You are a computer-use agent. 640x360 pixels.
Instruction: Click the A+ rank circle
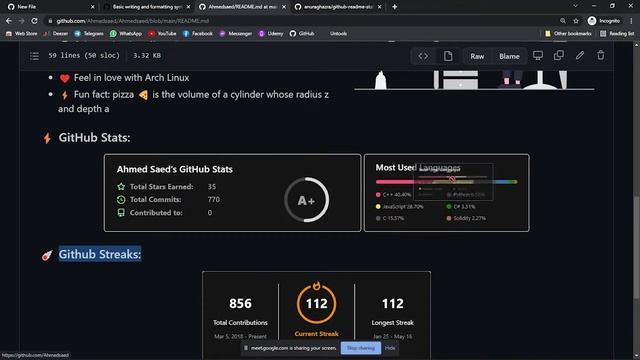pyautogui.click(x=307, y=200)
